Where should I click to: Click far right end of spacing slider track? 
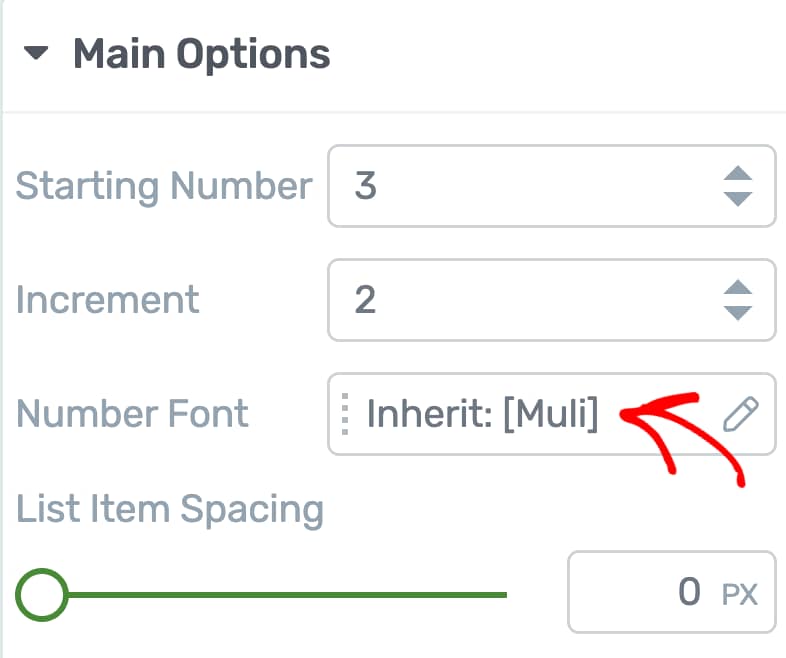point(504,595)
